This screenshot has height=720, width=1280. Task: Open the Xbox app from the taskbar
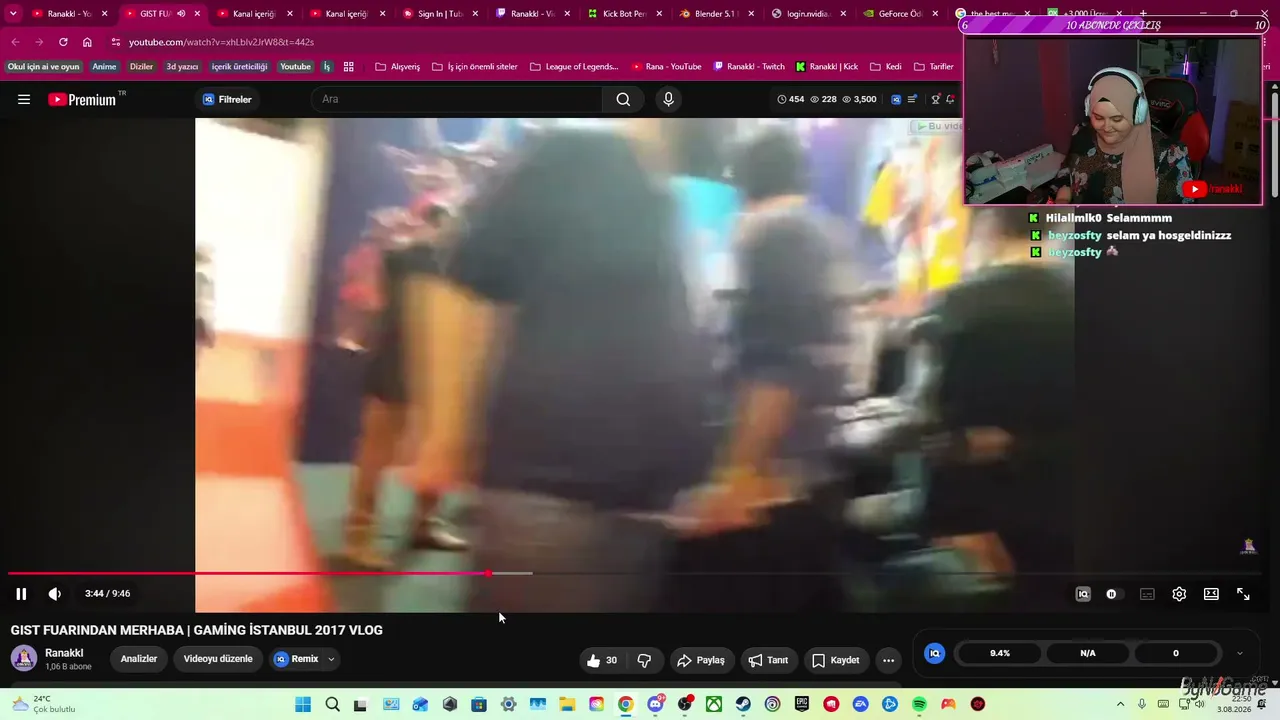pyautogui.click(x=714, y=704)
